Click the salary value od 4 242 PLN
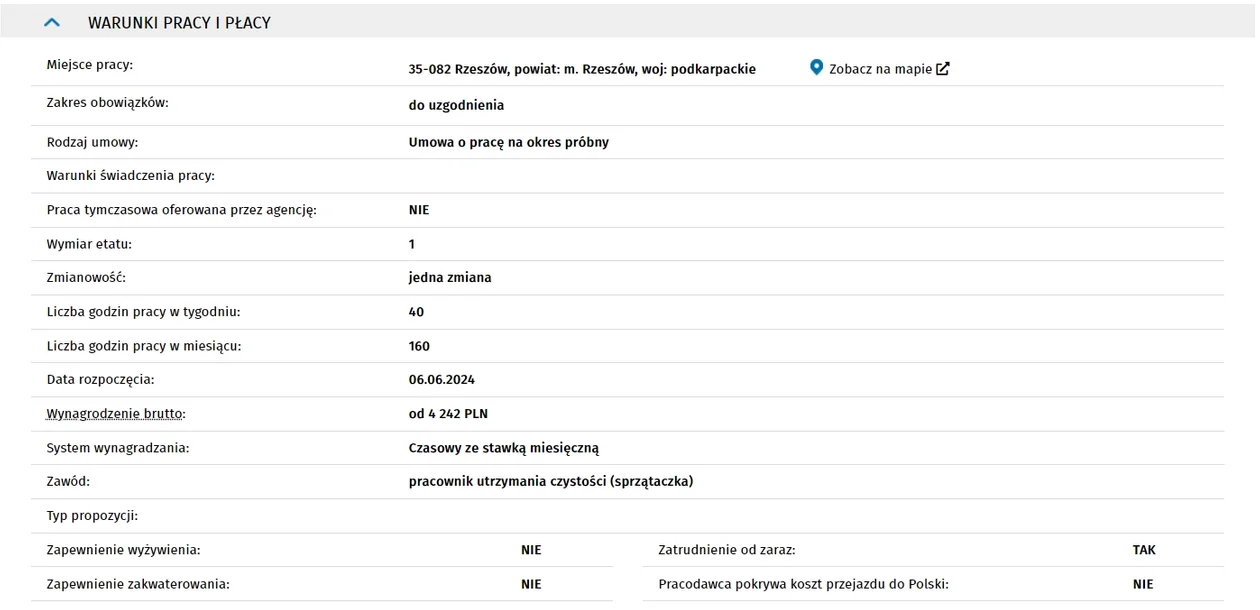 pos(448,413)
